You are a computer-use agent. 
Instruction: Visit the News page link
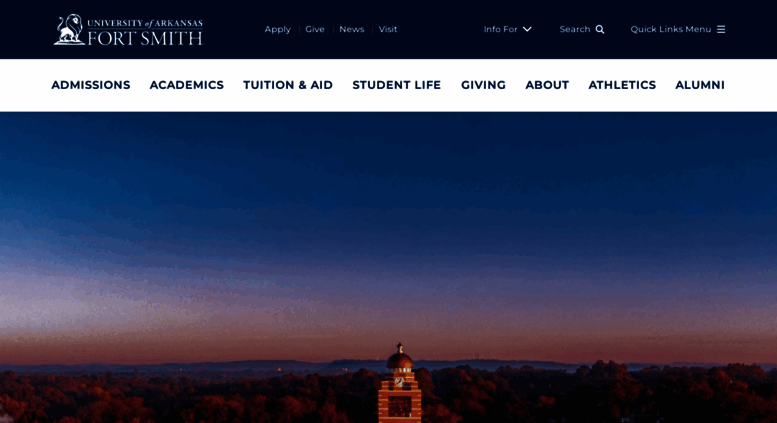tap(351, 29)
